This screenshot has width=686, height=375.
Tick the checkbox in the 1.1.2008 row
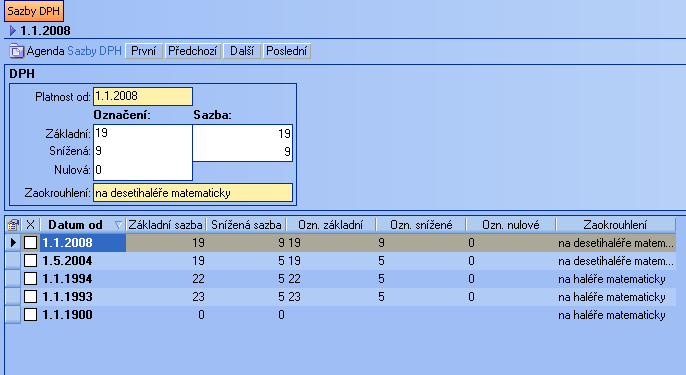tap(30, 243)
